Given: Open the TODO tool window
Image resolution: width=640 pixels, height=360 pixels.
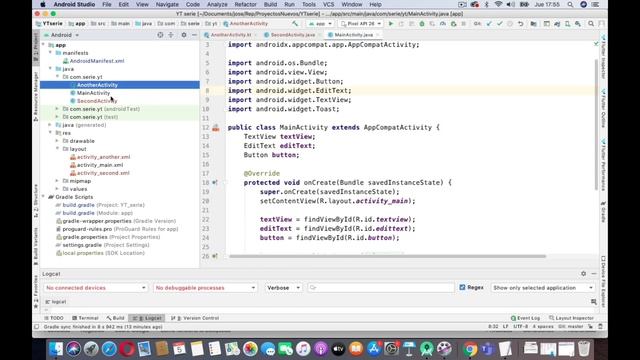Looking at the screenshot, I should click(54, 318).
